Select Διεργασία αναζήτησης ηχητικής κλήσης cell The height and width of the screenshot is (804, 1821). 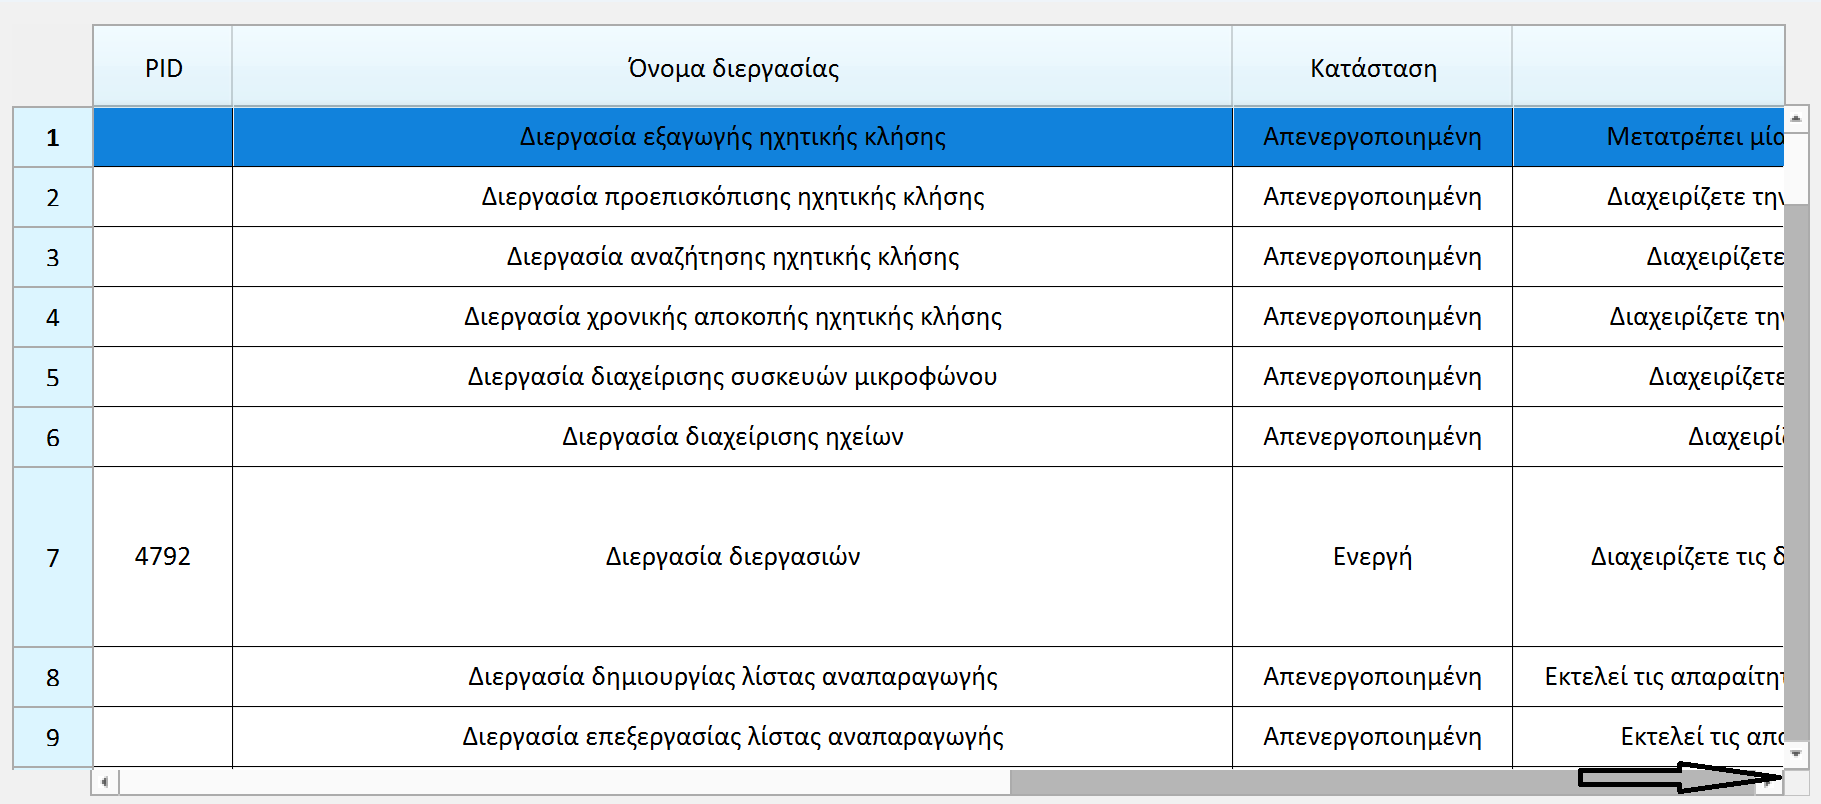[x=732, y=257]
